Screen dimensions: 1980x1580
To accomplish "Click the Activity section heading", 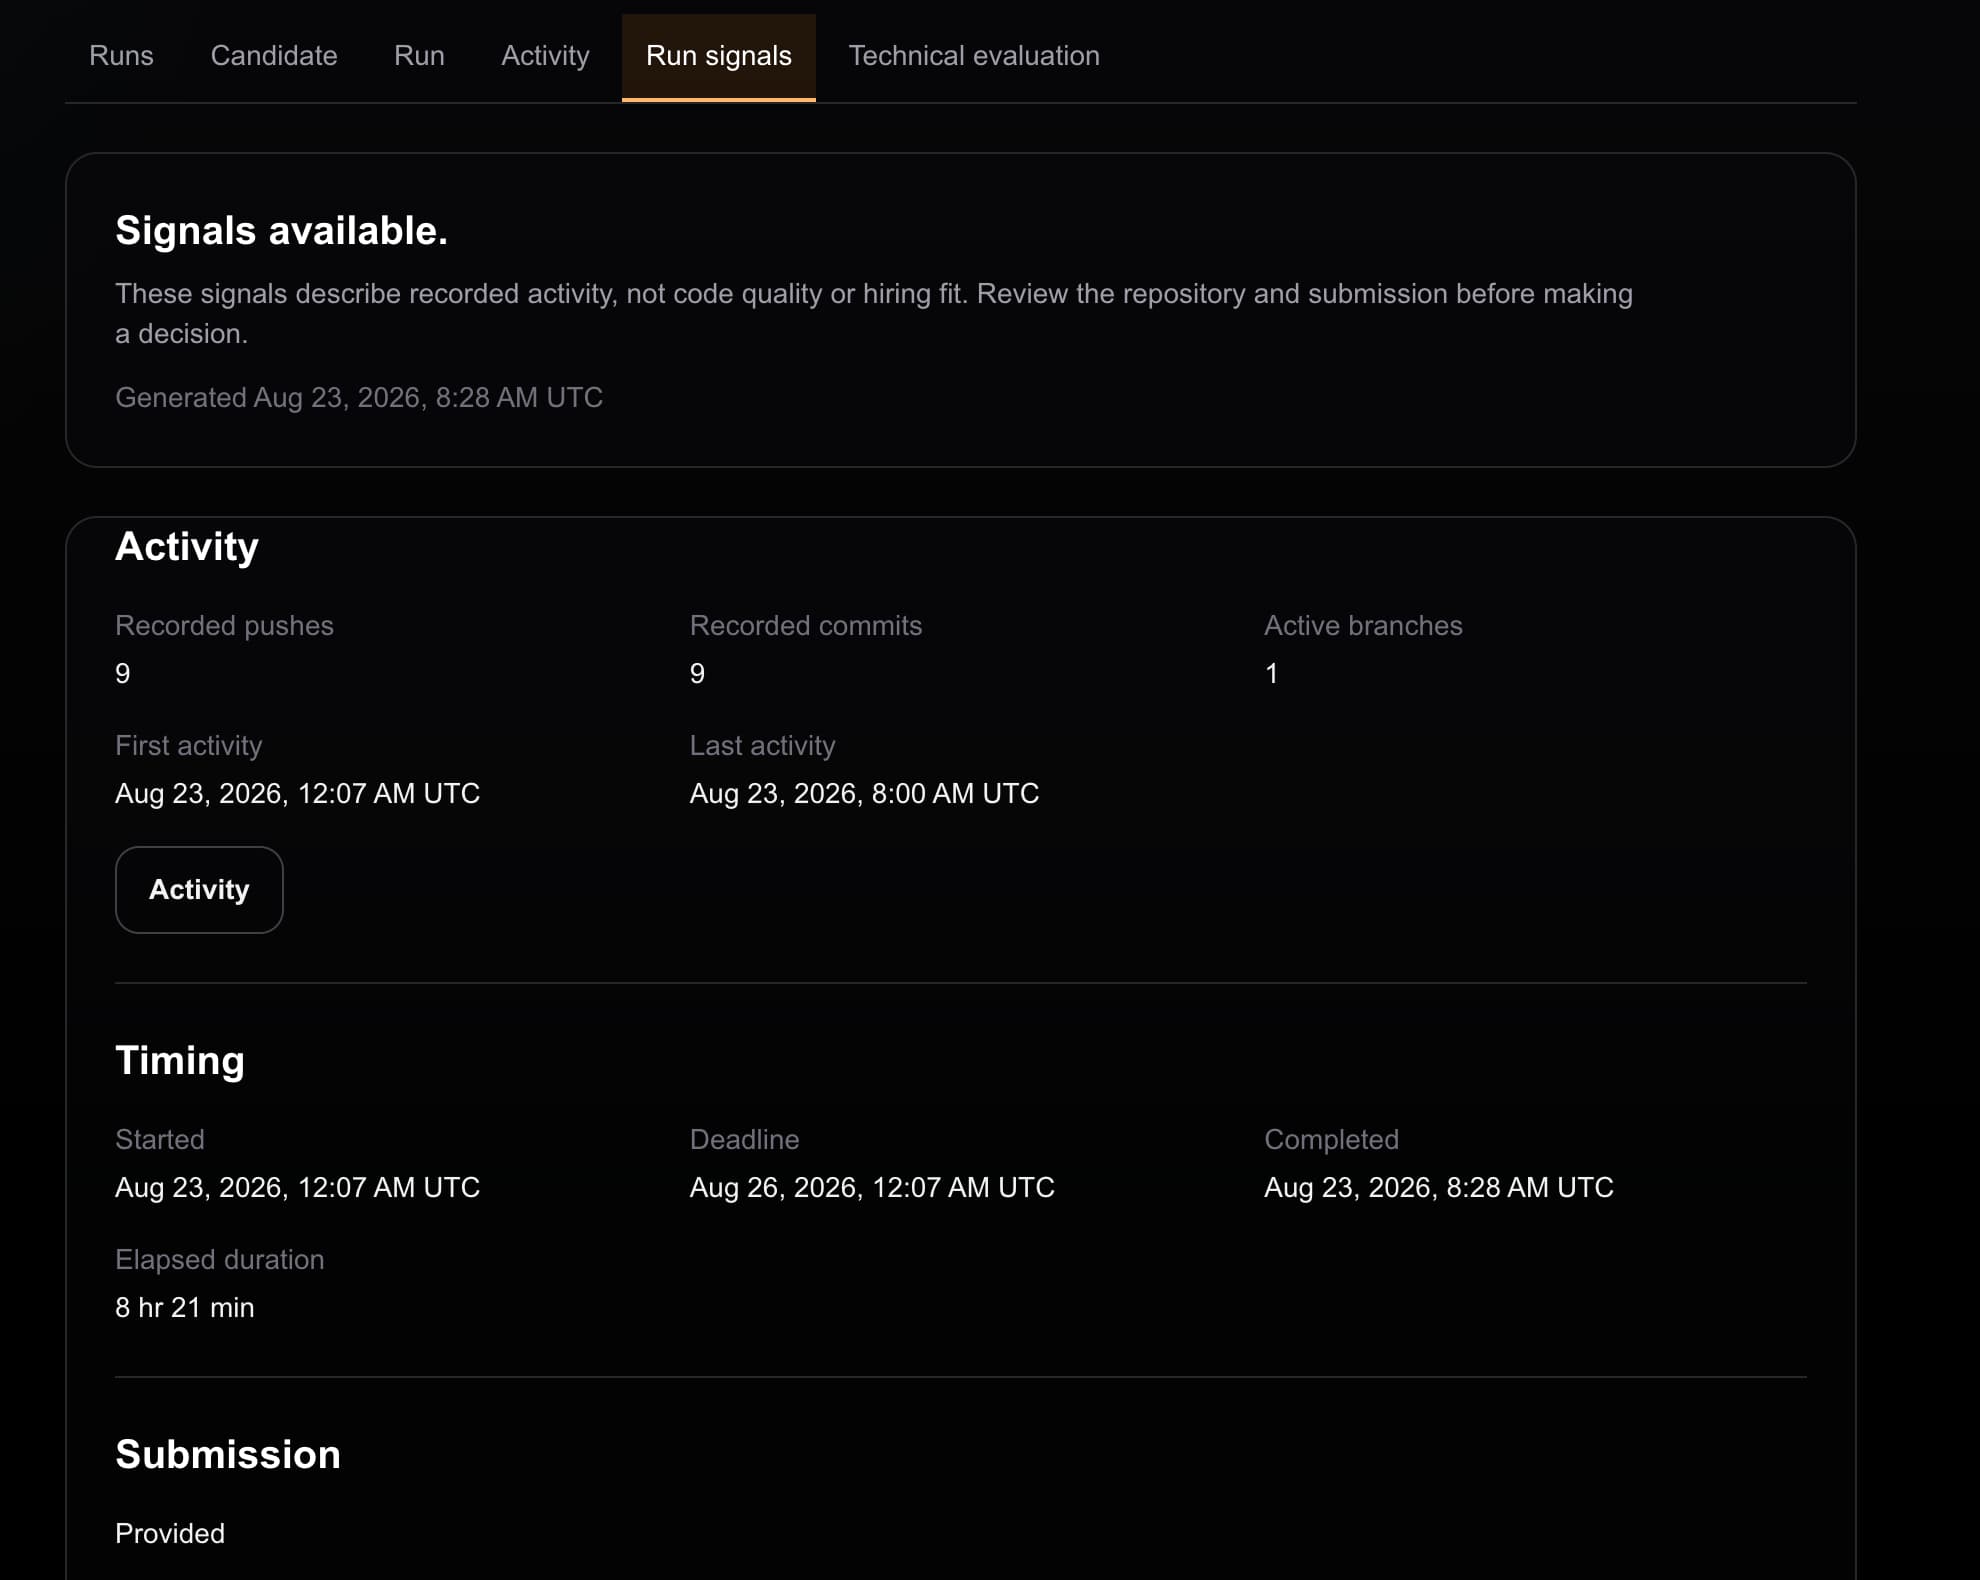I will (187, 547).
